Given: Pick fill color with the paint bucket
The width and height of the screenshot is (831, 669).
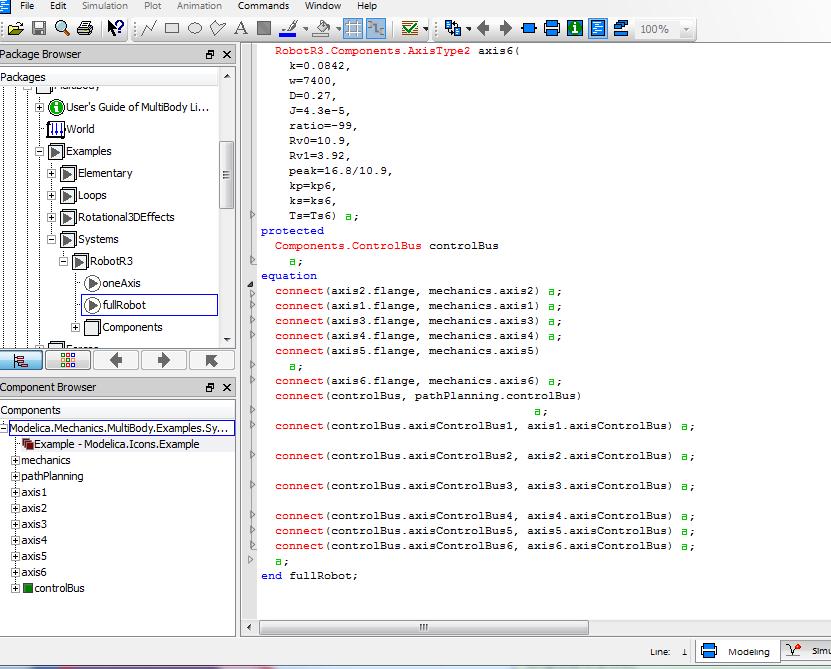Looking at the screenshot, I should (x=321, y=28).
